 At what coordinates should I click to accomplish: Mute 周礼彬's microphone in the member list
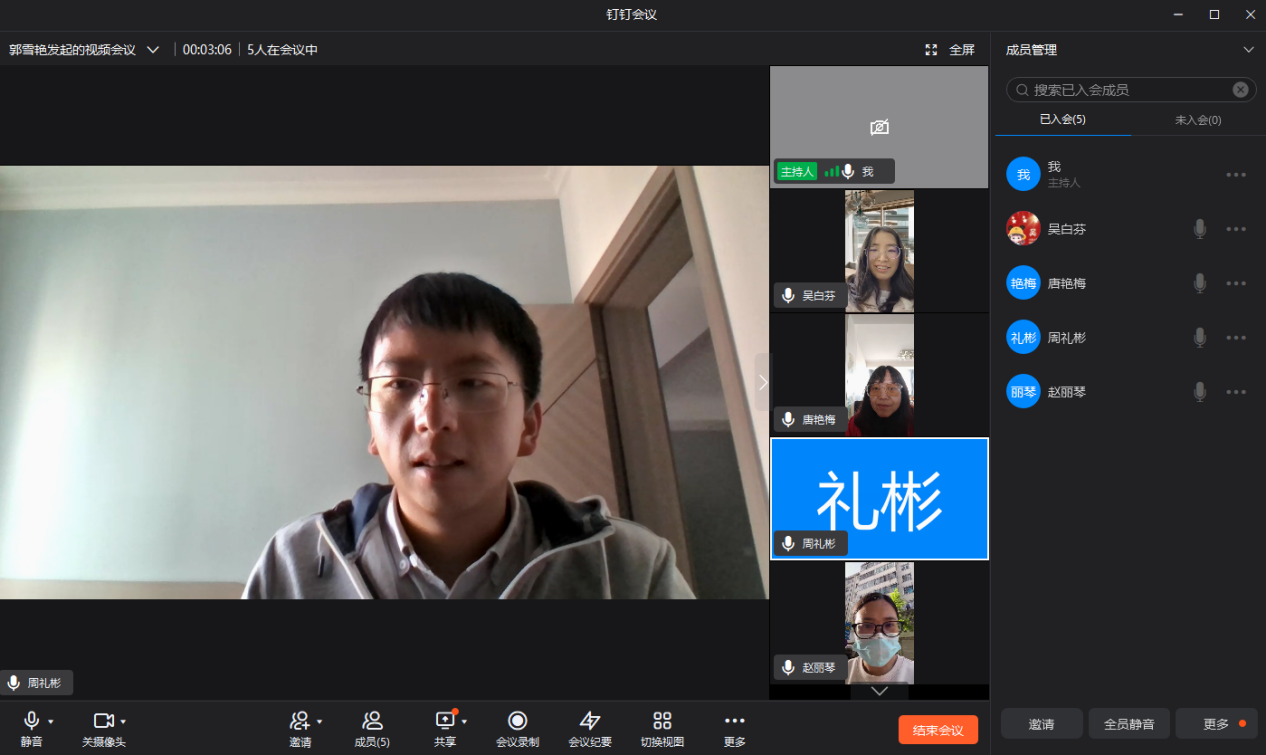[x=1200, y=337]
